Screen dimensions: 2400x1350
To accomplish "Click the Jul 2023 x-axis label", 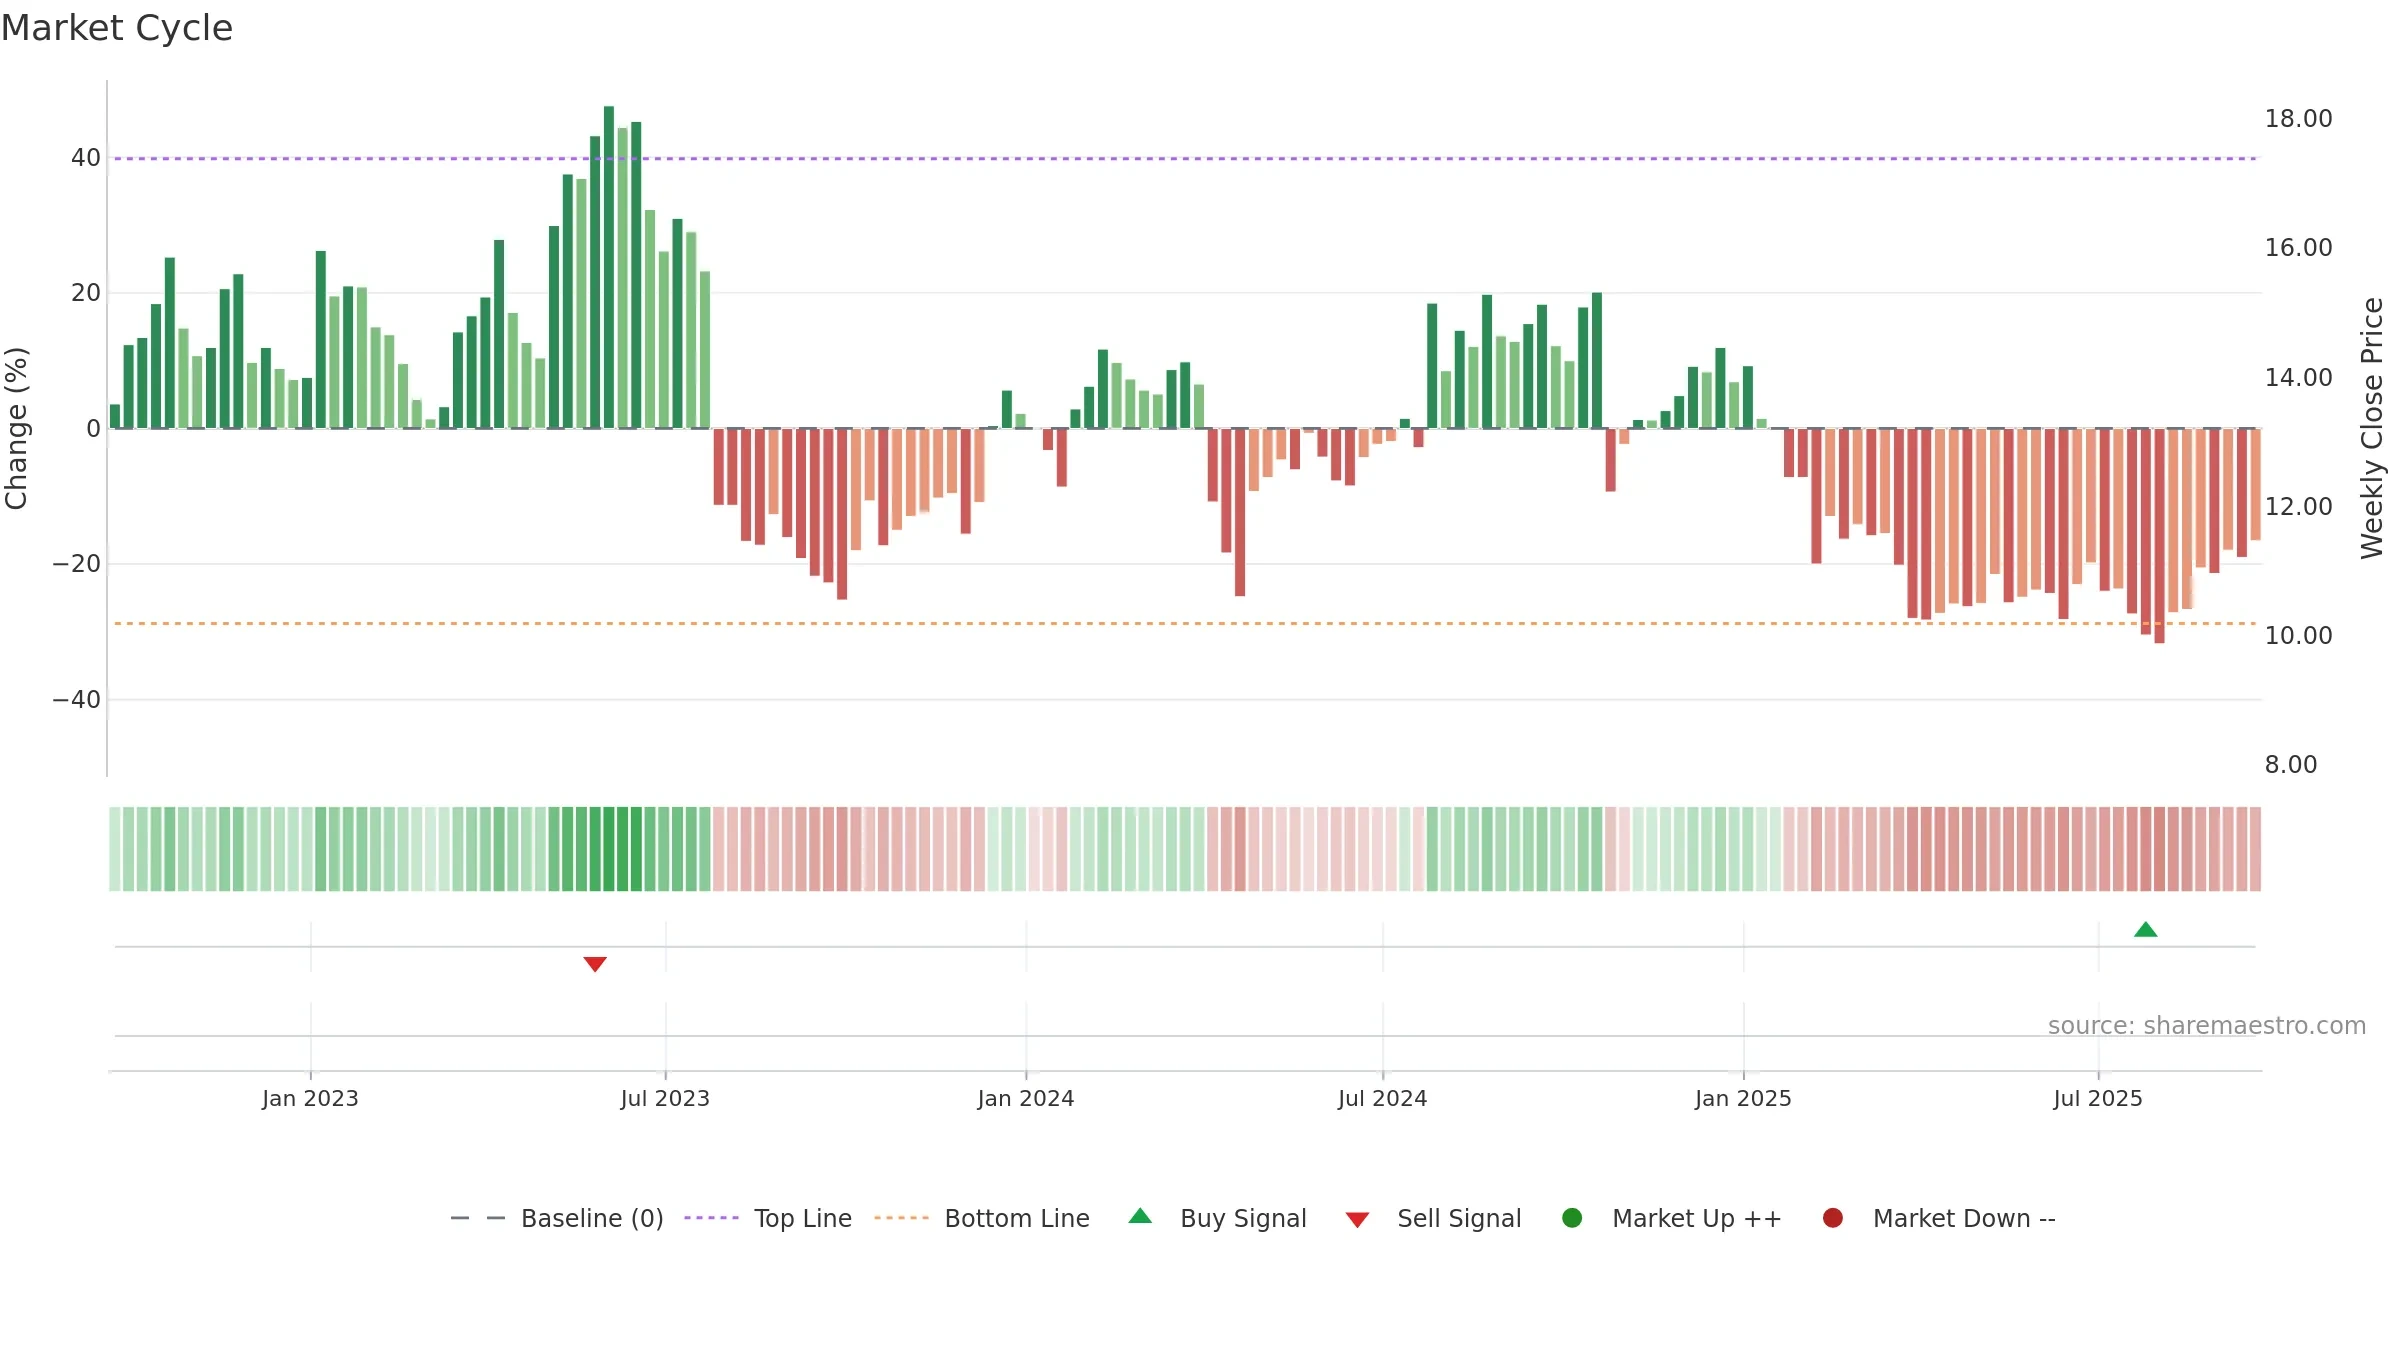I will [x=665, y=1098].
